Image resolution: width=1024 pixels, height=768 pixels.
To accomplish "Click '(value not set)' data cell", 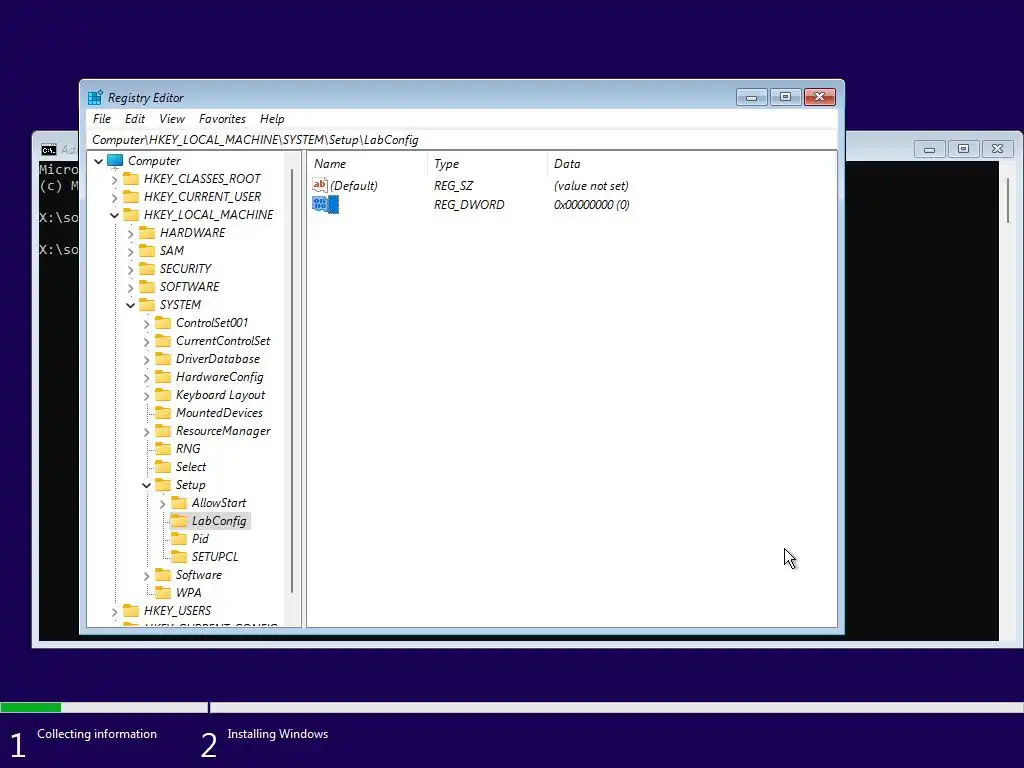I will pos(591,185).
